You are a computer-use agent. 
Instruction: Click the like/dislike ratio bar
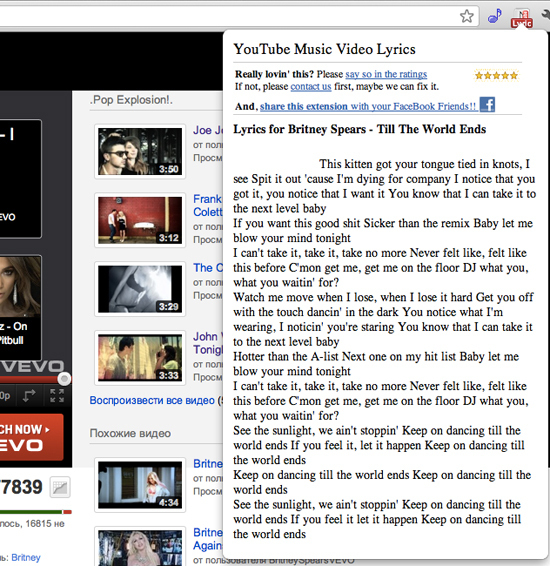pyautogui.click(x=36, y=512)
